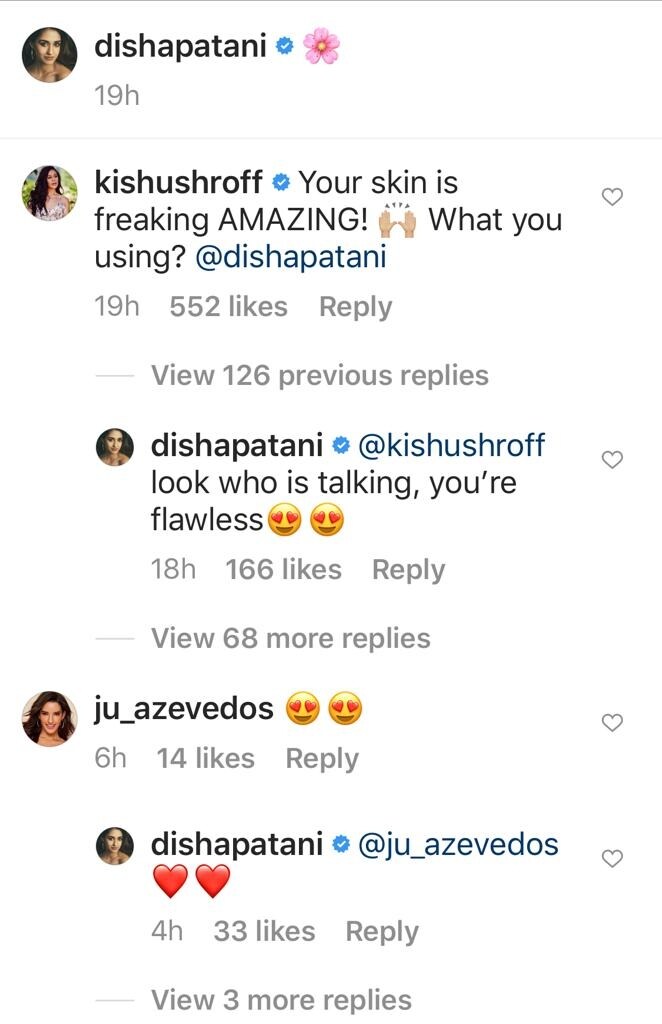Reply to ju_azevedos comment
The width and height of the screenshot is (662, 1024).
click(x=323, y=759)
